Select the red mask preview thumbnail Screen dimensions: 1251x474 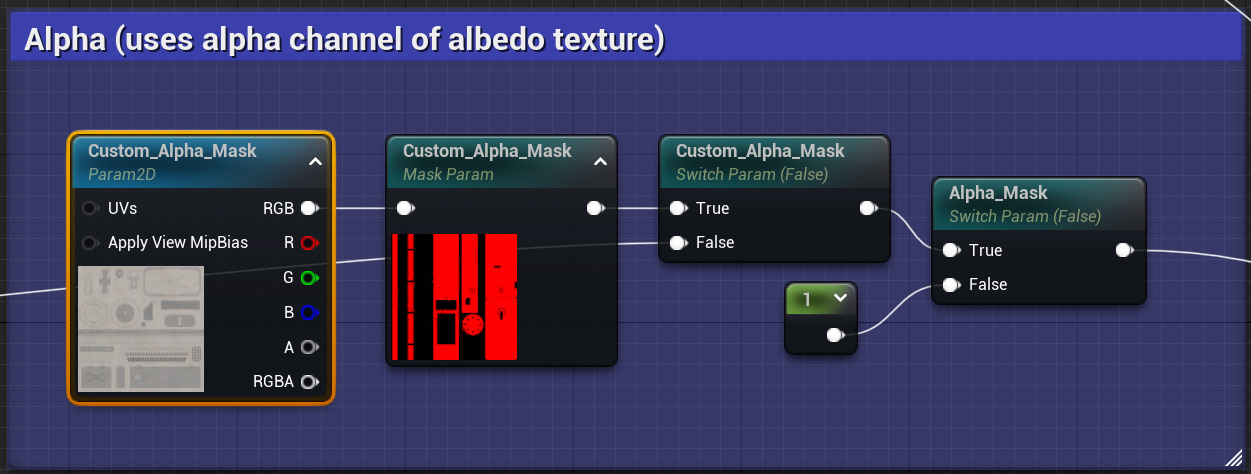click(x=455, y=297)
